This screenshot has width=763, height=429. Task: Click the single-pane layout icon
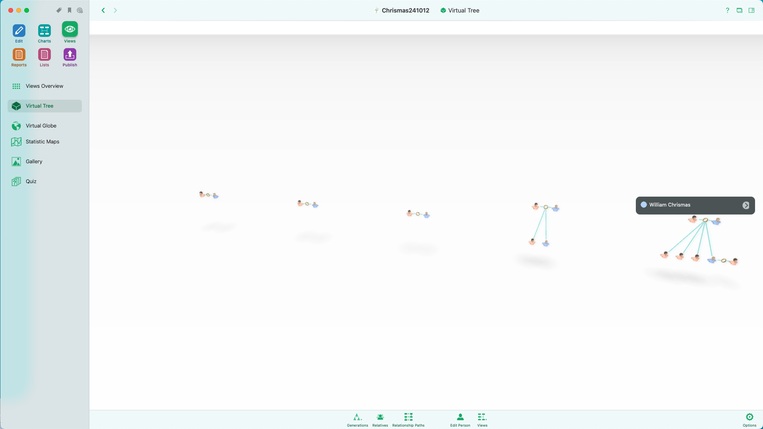coord(739,10)
